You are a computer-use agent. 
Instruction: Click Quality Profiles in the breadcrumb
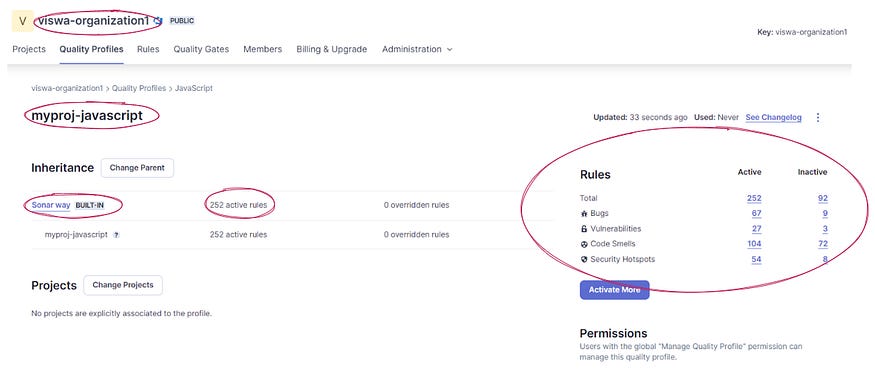pos(139,88)
